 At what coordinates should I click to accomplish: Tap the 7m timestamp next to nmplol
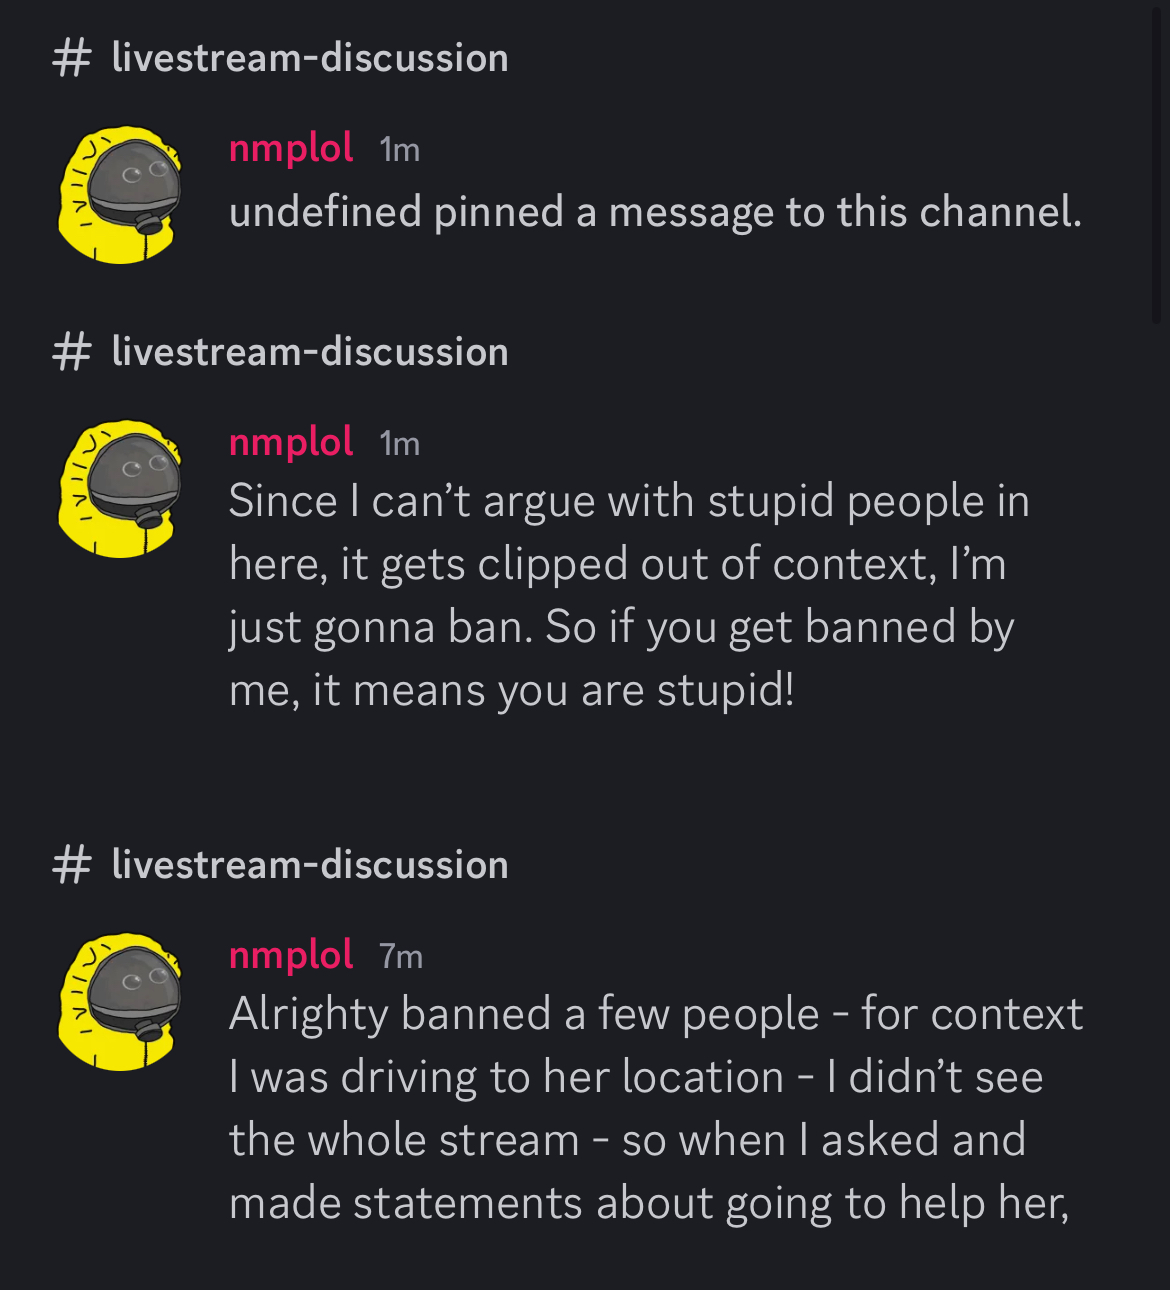[x=401, y=958]
